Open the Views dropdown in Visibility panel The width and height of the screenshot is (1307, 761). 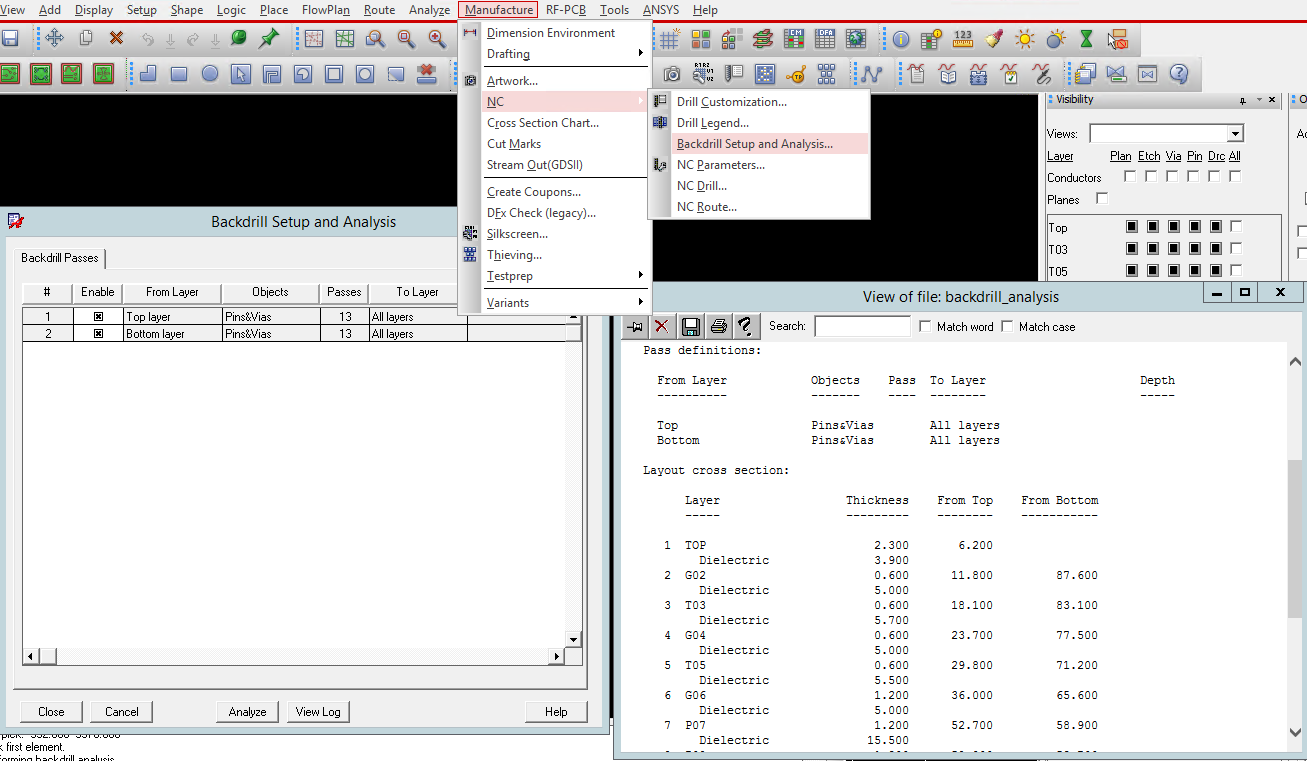(1235, 134)
